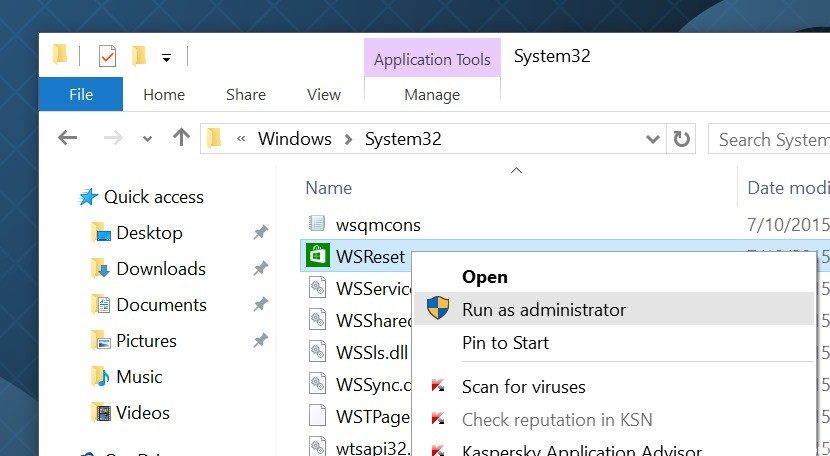This screenshot has height=456, width=830.
Task: Open Desktop in the navigation pane
Action: [x=149, y=233]
